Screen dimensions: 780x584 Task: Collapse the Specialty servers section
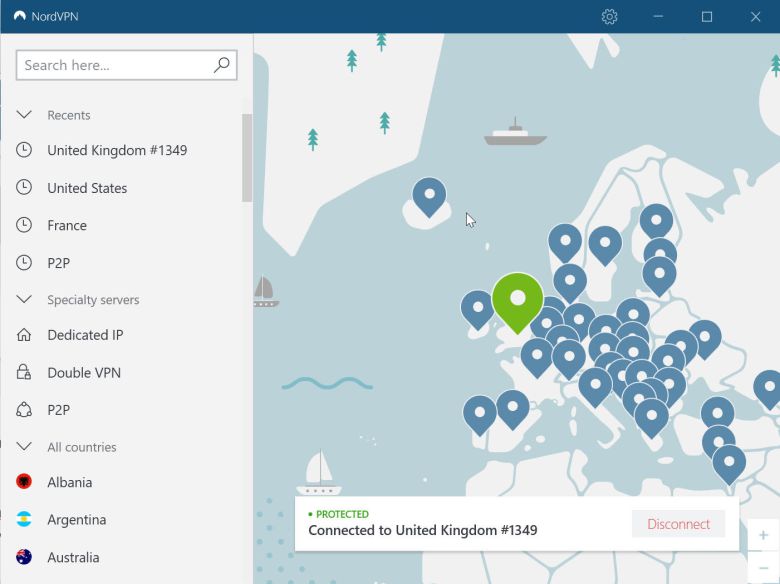[24, 300]
